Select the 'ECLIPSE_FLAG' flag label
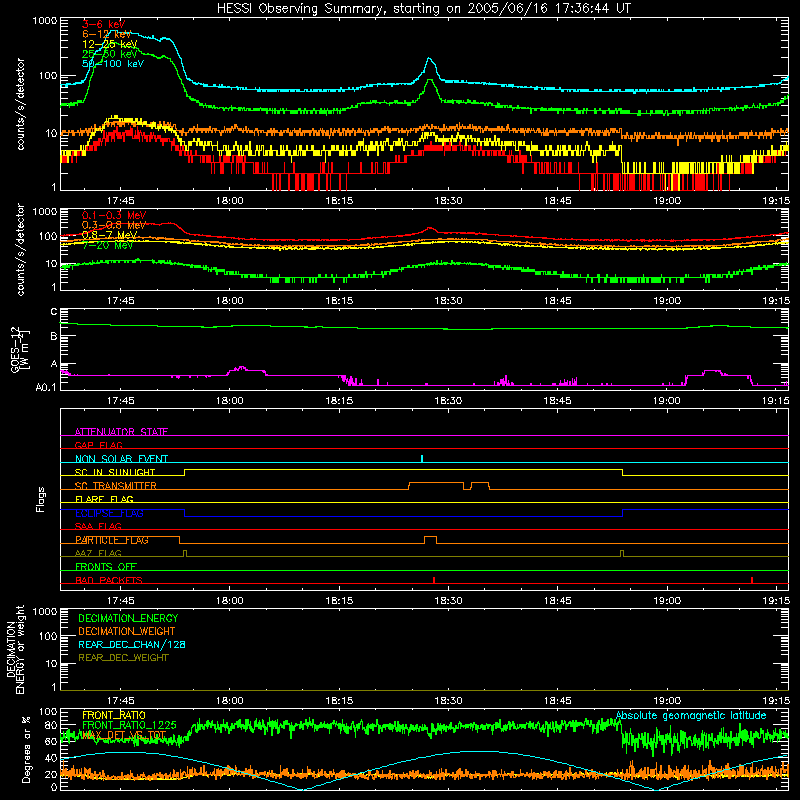Image resolution: width=800 pixels, height=800 pixels. pos(109,513)
